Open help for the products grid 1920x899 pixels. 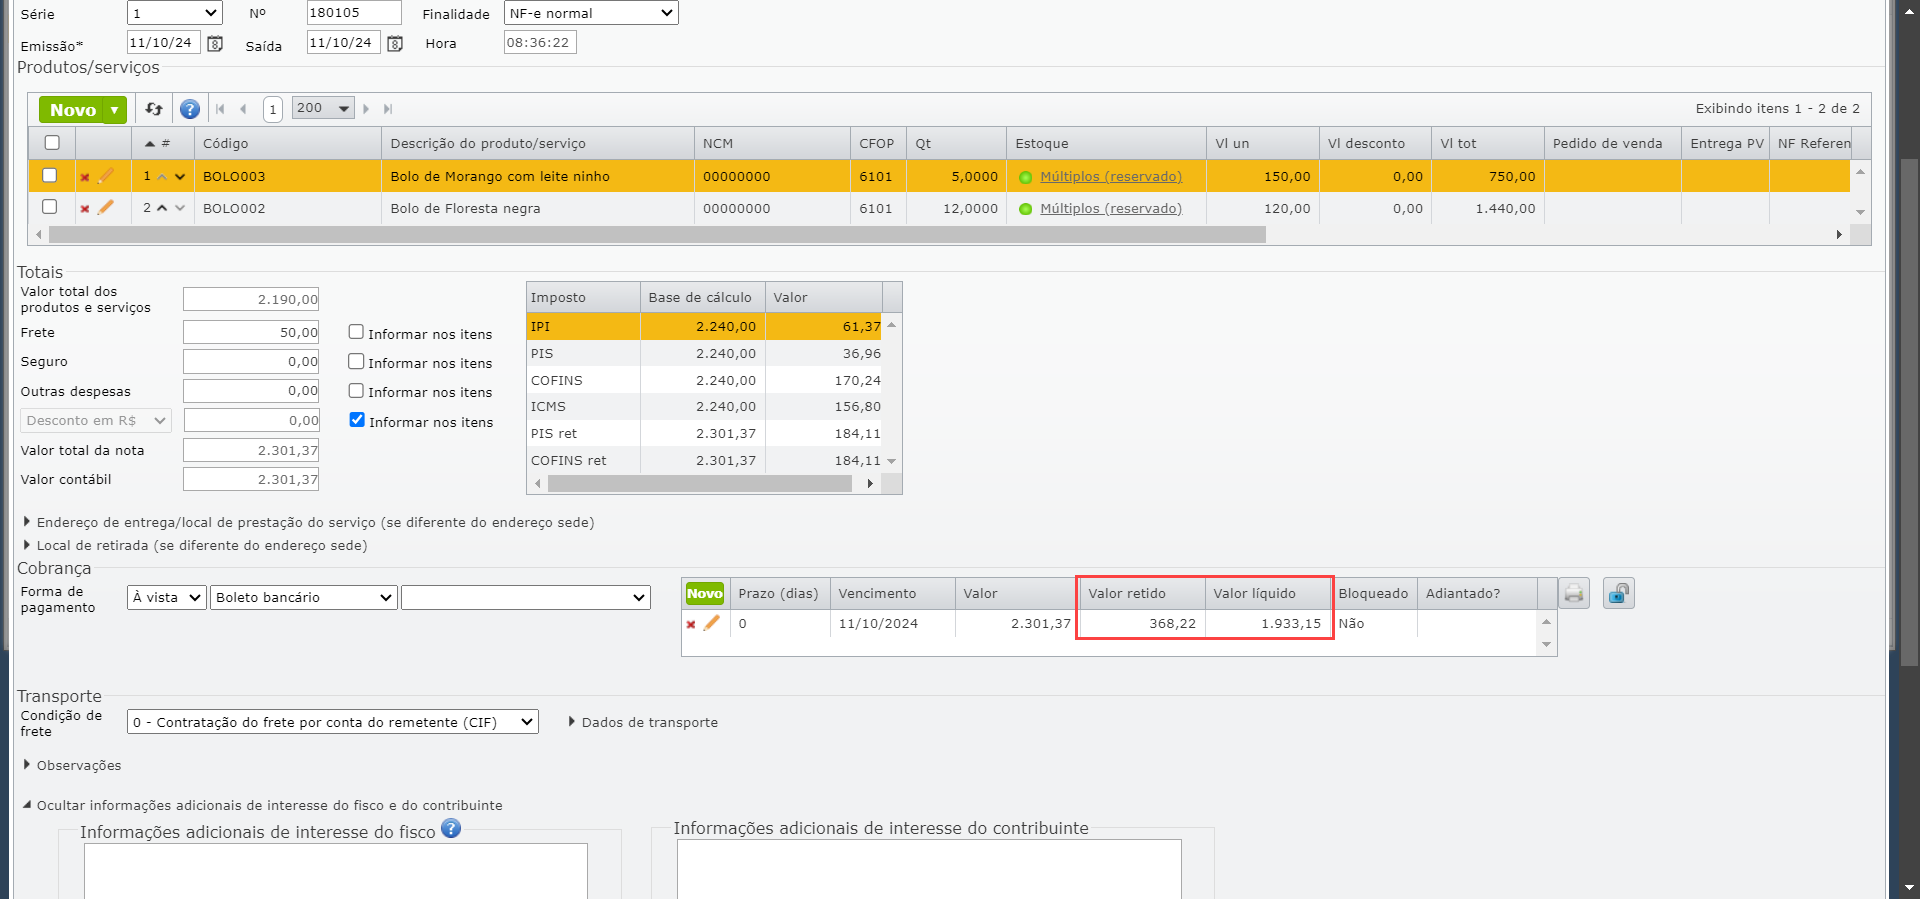(x=190, y=109)
